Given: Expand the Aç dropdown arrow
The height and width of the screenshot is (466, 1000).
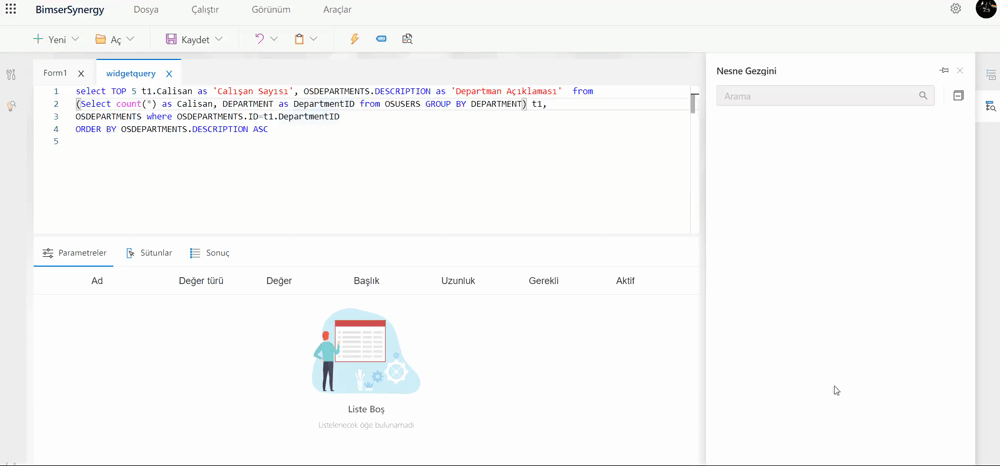Looking at the screenshot, I should point(130,39).
